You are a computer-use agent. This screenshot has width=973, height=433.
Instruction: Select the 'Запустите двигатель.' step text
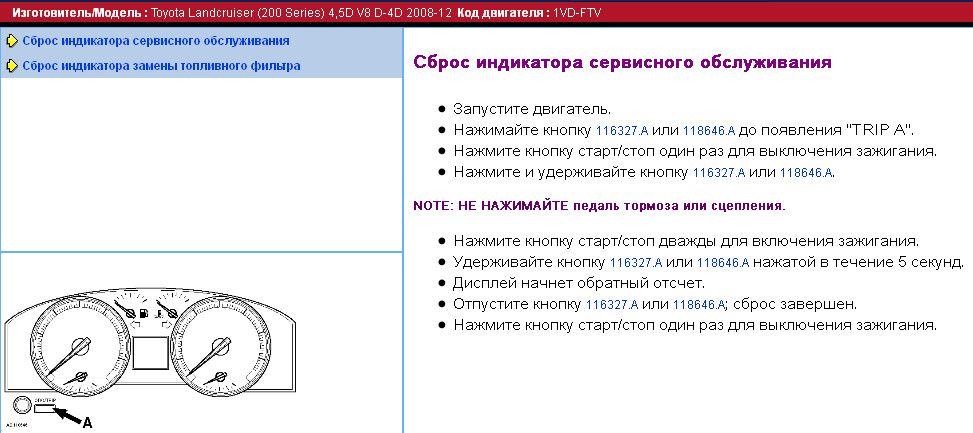click(532, 110)
